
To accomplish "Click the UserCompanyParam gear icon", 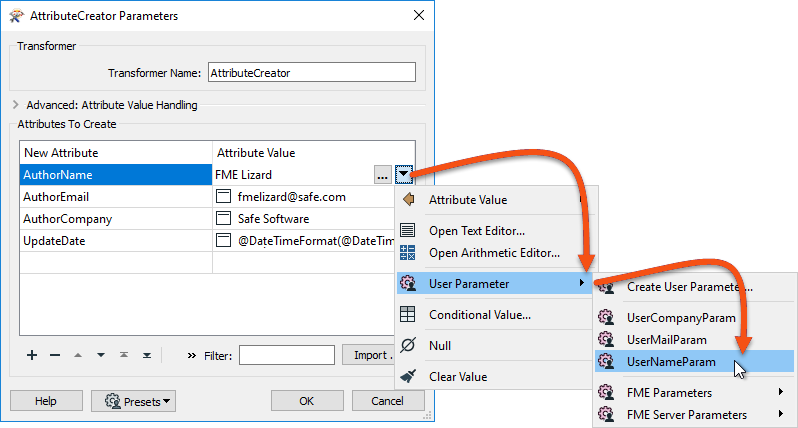I will tap(606, 317).
